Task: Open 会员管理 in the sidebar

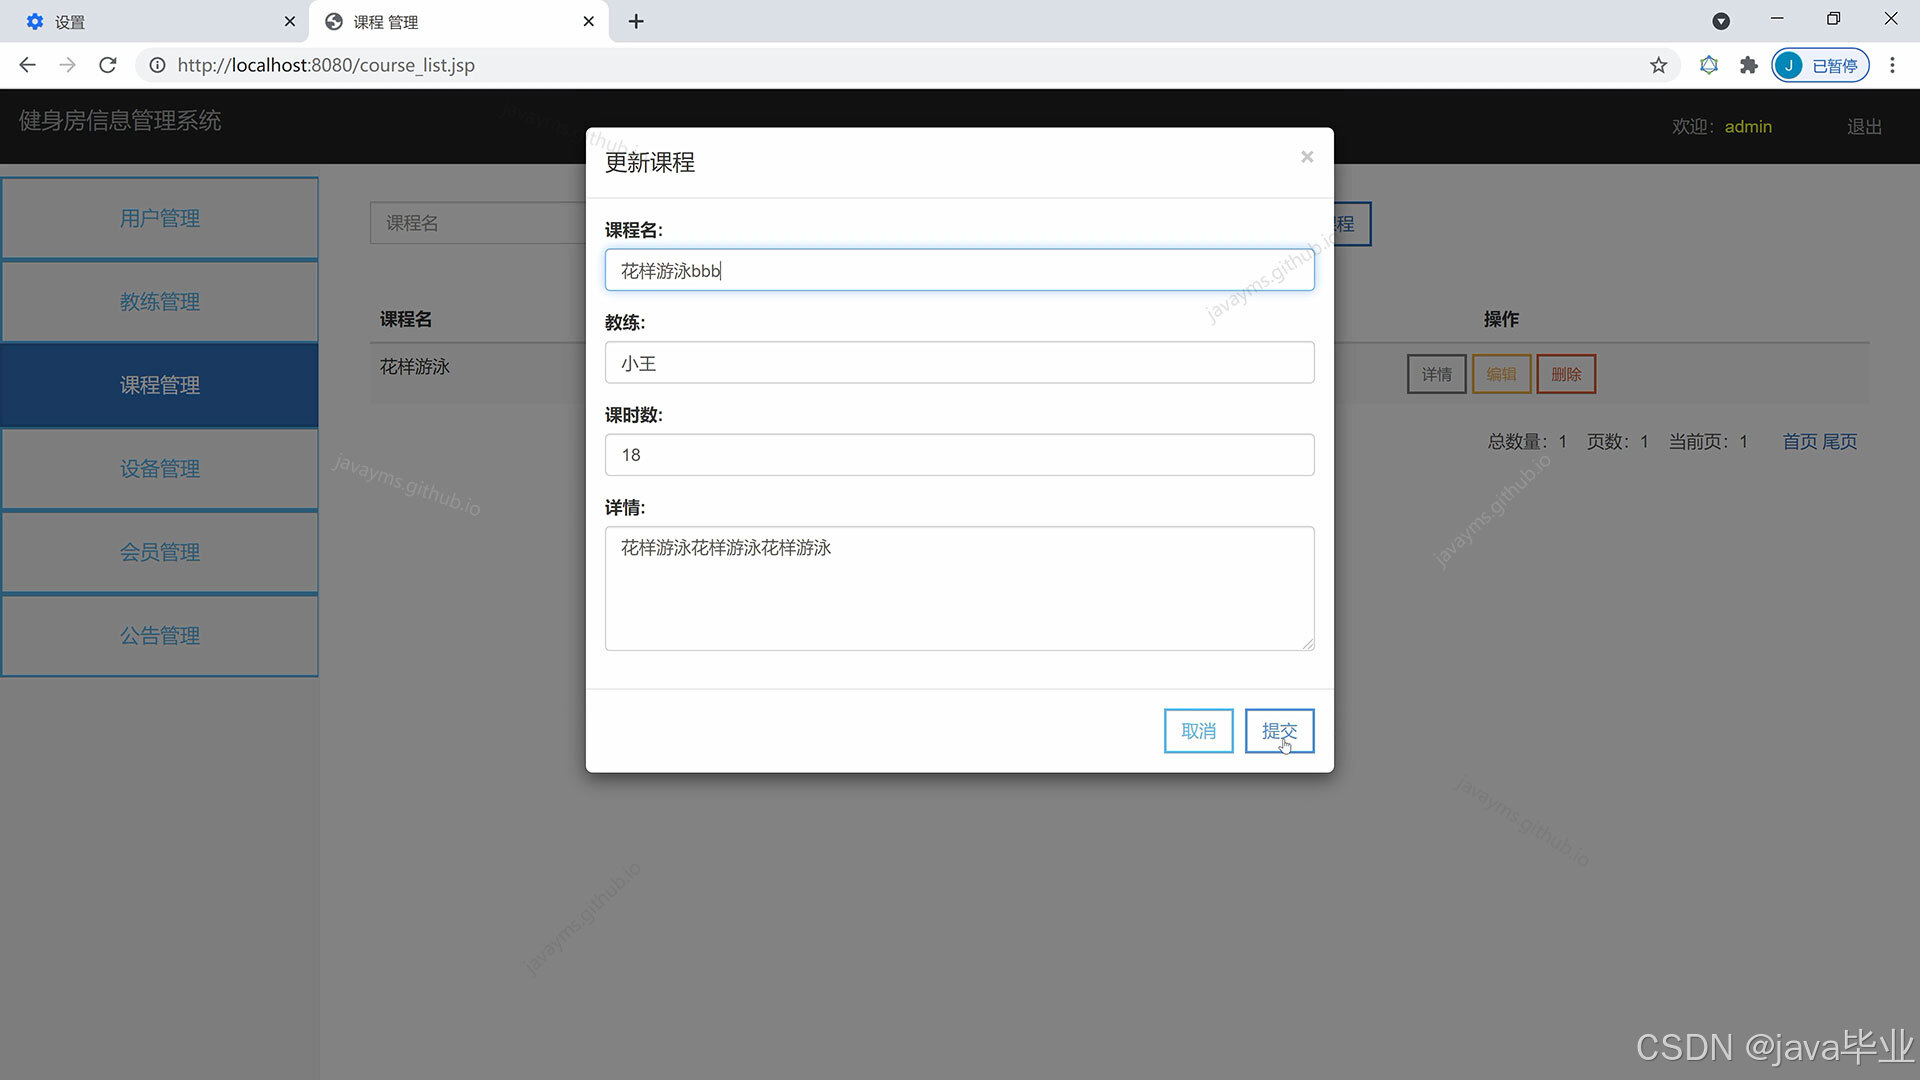Action: (160, 552)
